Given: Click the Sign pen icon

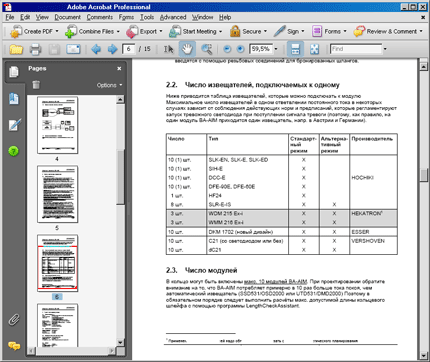Looking at the screenshot, I should tap(279, 31).
